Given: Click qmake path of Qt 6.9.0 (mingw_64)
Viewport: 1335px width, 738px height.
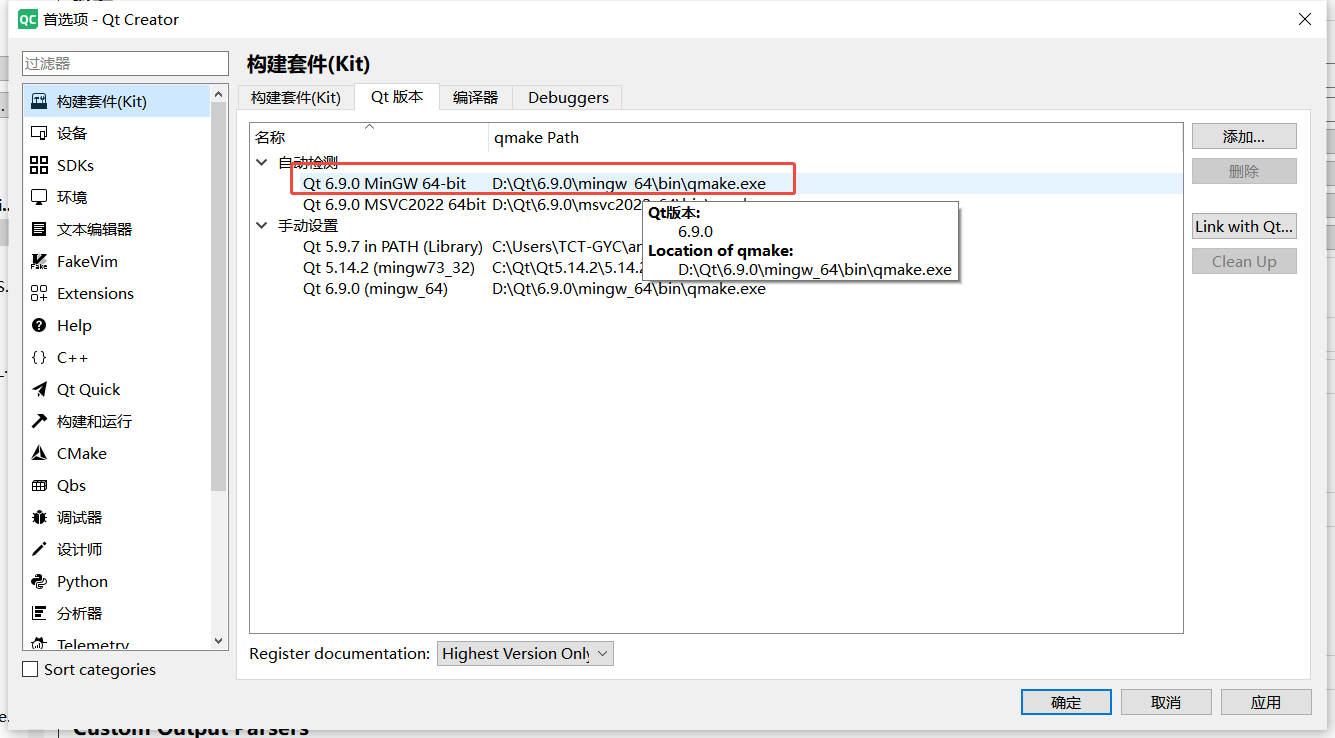Looking at the screenshot, I should (629, 289).
